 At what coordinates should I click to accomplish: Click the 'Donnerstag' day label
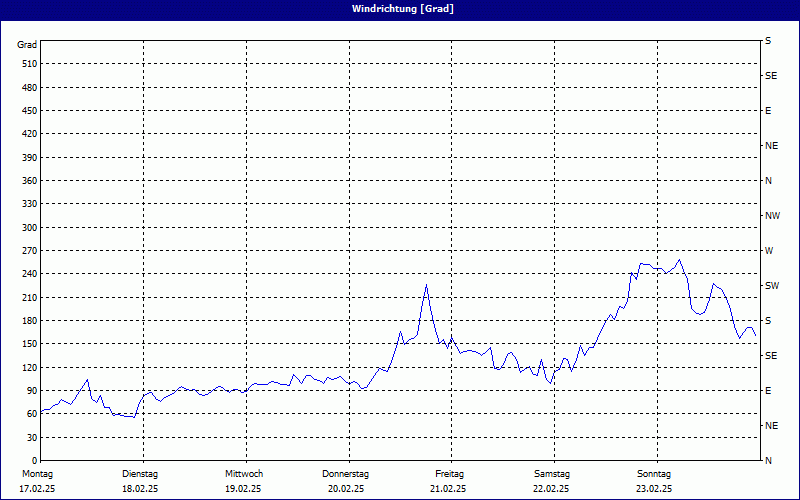point(346,474)
